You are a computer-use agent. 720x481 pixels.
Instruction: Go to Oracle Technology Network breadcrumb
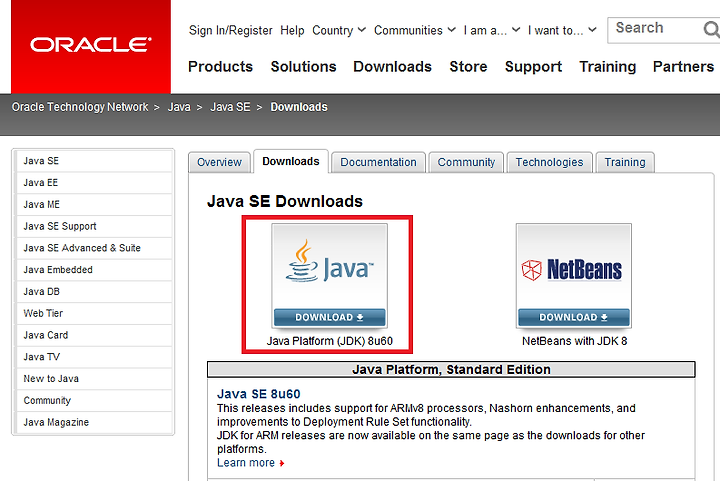click(80, 107)
